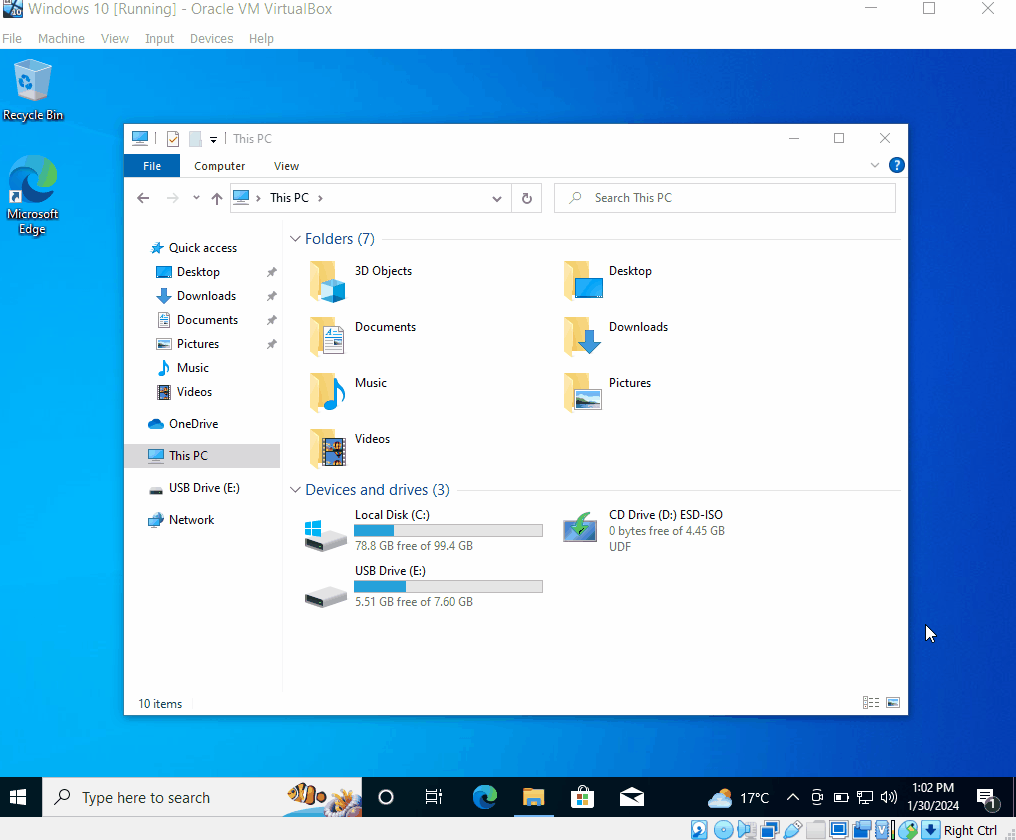Launch Microsoft Store from taskbar
This screenshot has height=840, width=1016.
coord(583,797)
